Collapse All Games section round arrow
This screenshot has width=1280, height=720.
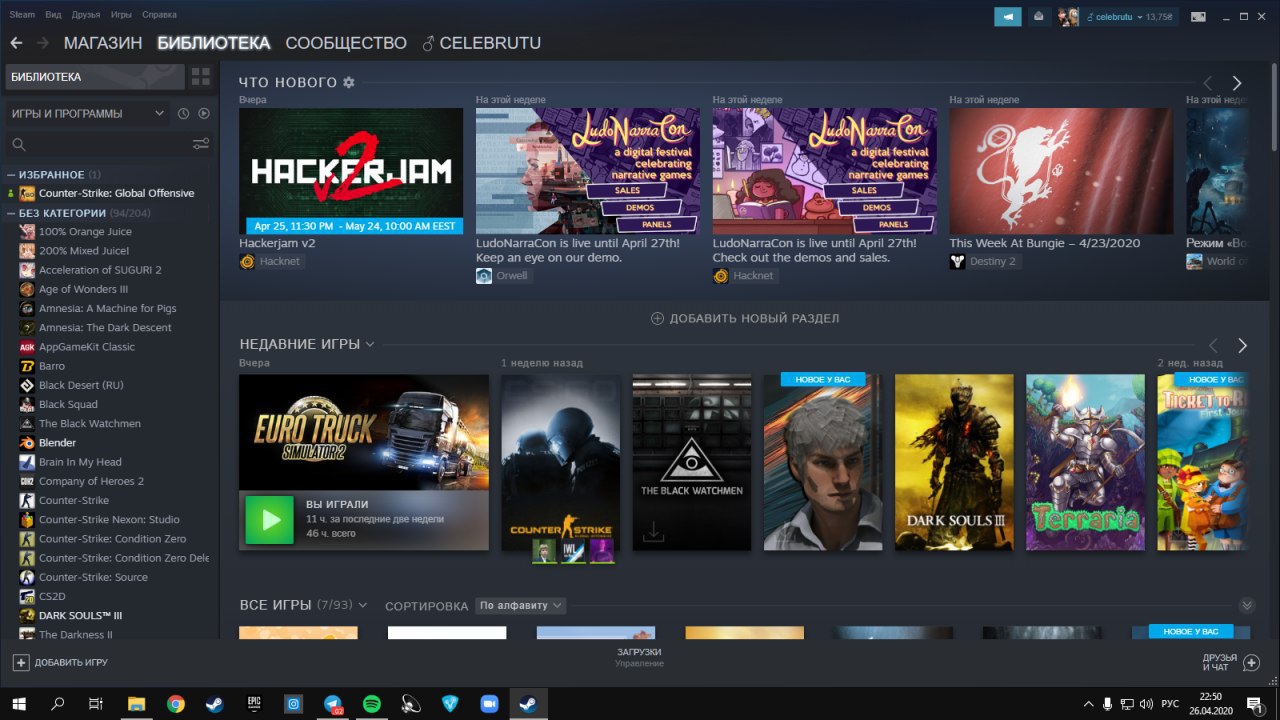tap(1246, 605)
